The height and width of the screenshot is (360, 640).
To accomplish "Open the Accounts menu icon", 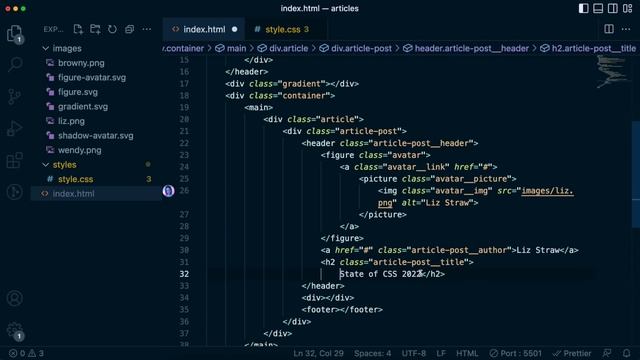I will (15, 298).
